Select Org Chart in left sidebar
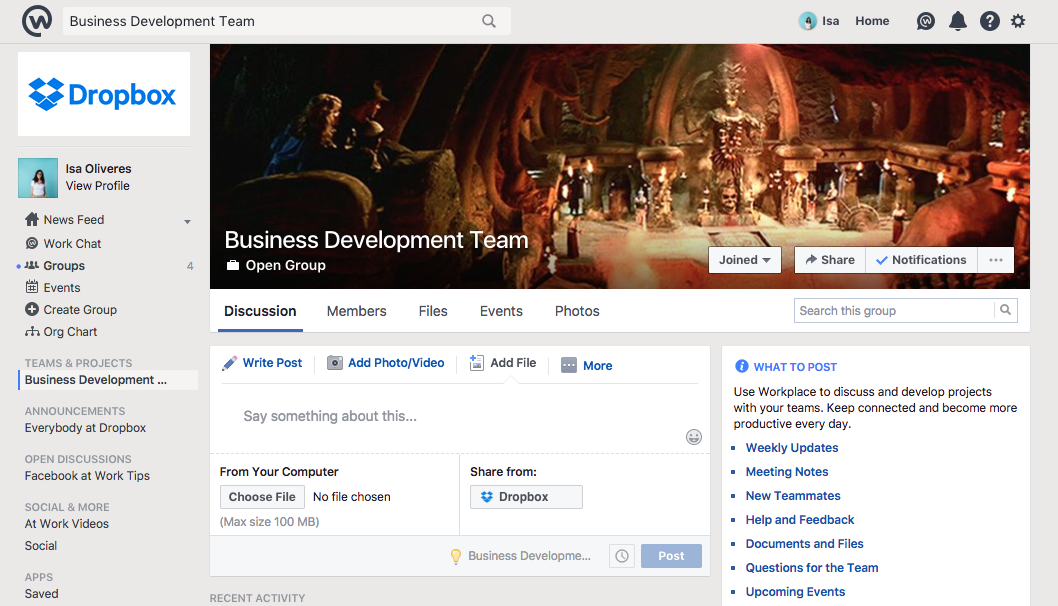 70,332
